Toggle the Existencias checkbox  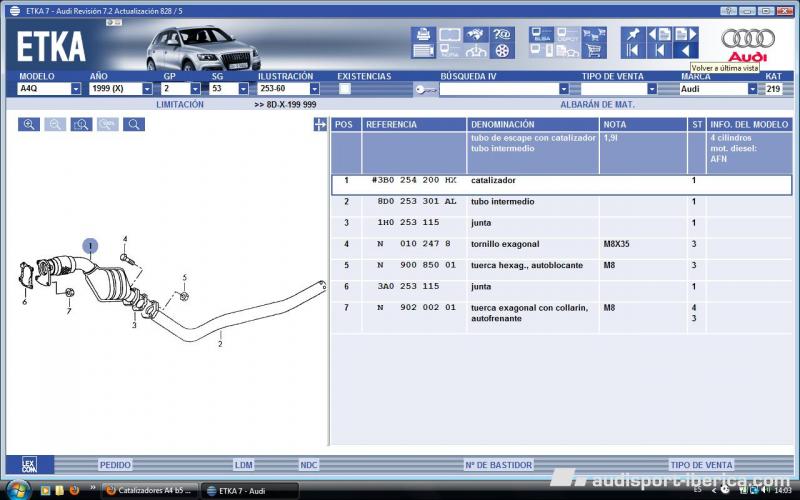tap(345, 89)
